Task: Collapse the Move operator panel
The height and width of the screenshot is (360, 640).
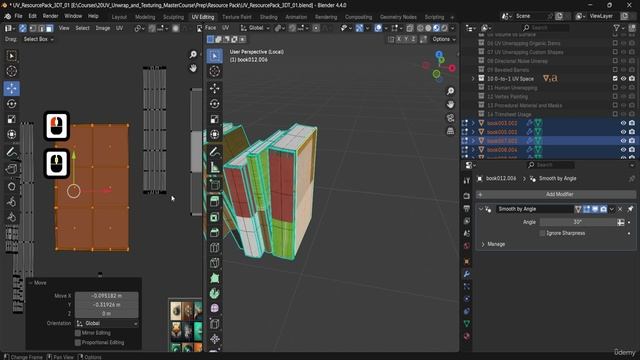Action: pyautogui.click(x=30, y=283)
